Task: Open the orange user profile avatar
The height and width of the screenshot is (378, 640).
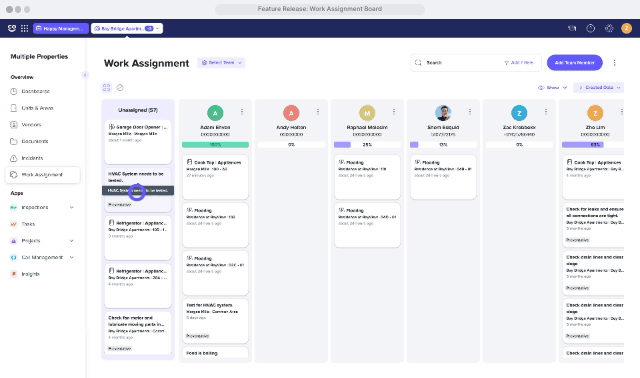Action: coord(627,28)
